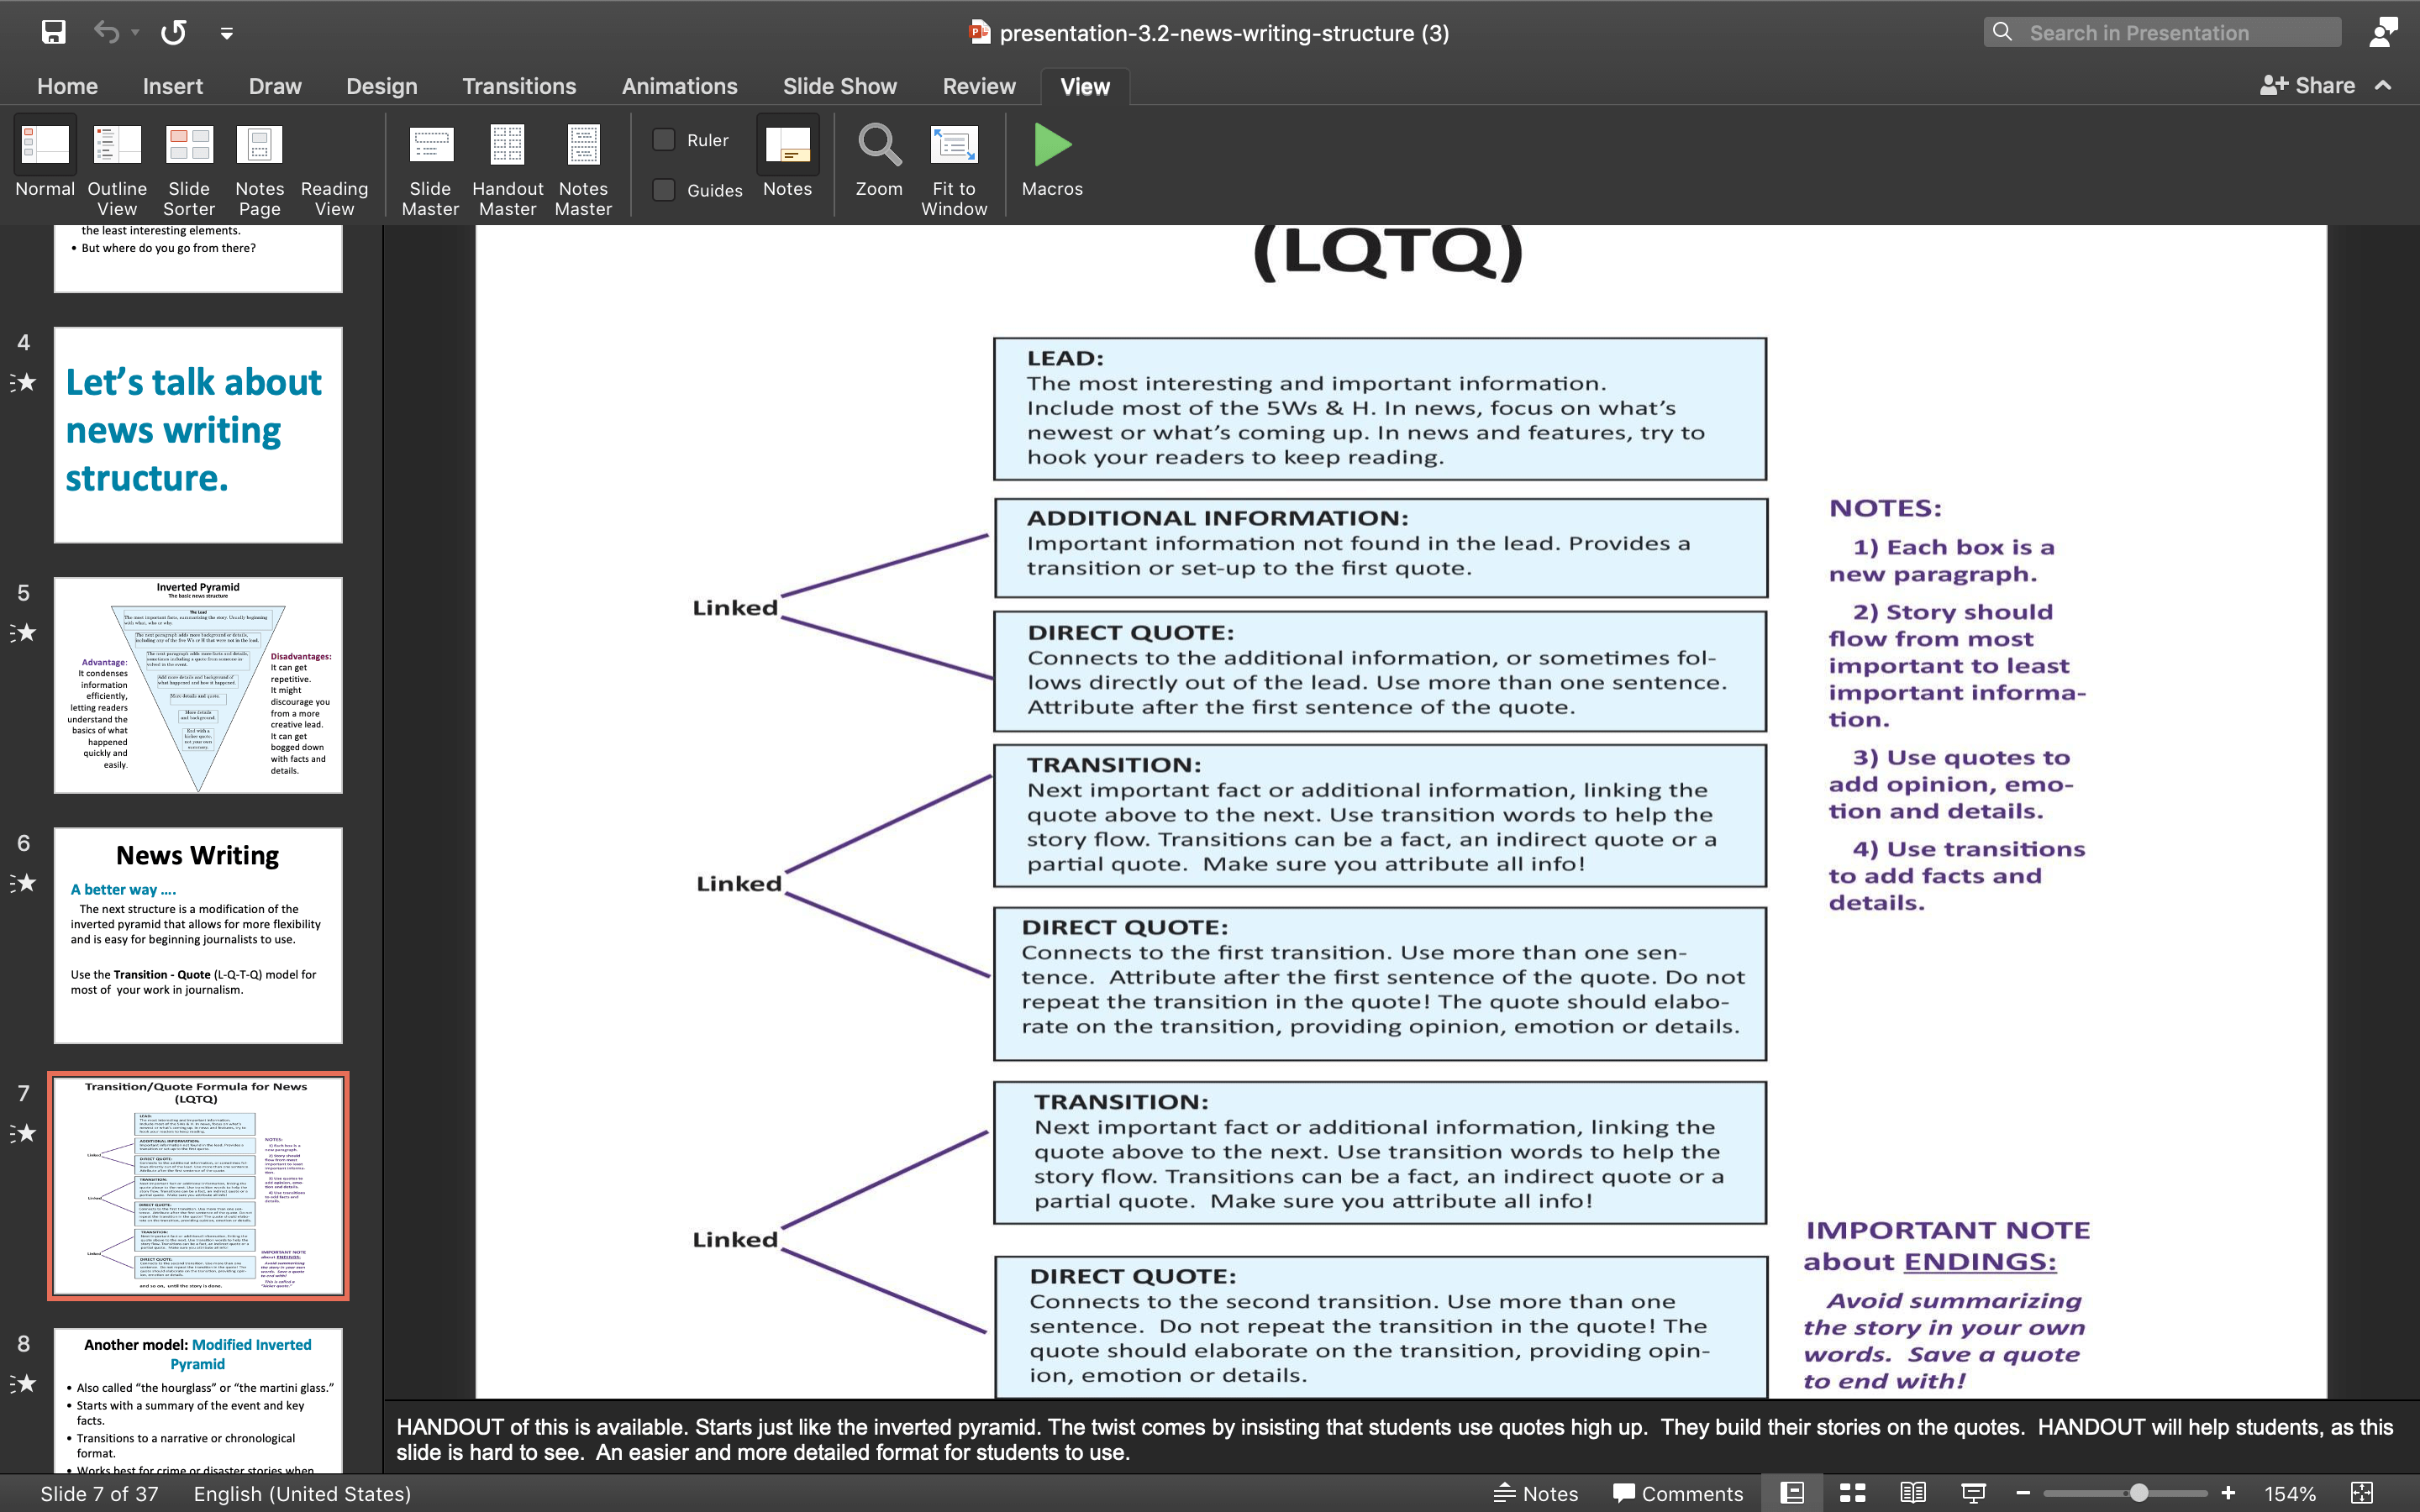The width and height of the screenshot is (2420, 1512).
Task: Open the Draw tab
Action: pos(275,86)
